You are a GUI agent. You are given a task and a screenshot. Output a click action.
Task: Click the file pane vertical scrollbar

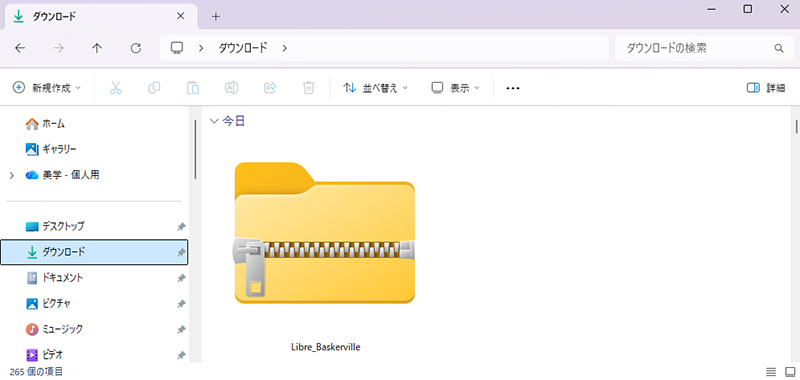tap(796, 125)
